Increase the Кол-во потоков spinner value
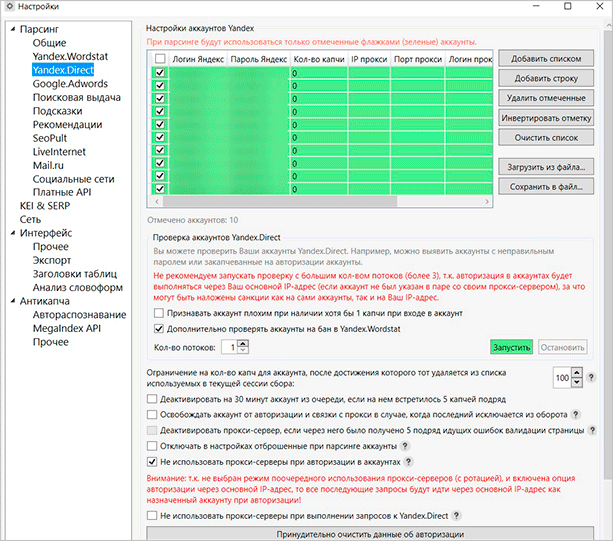This screenshot has height=541, width=613. (x=242, y=343)
